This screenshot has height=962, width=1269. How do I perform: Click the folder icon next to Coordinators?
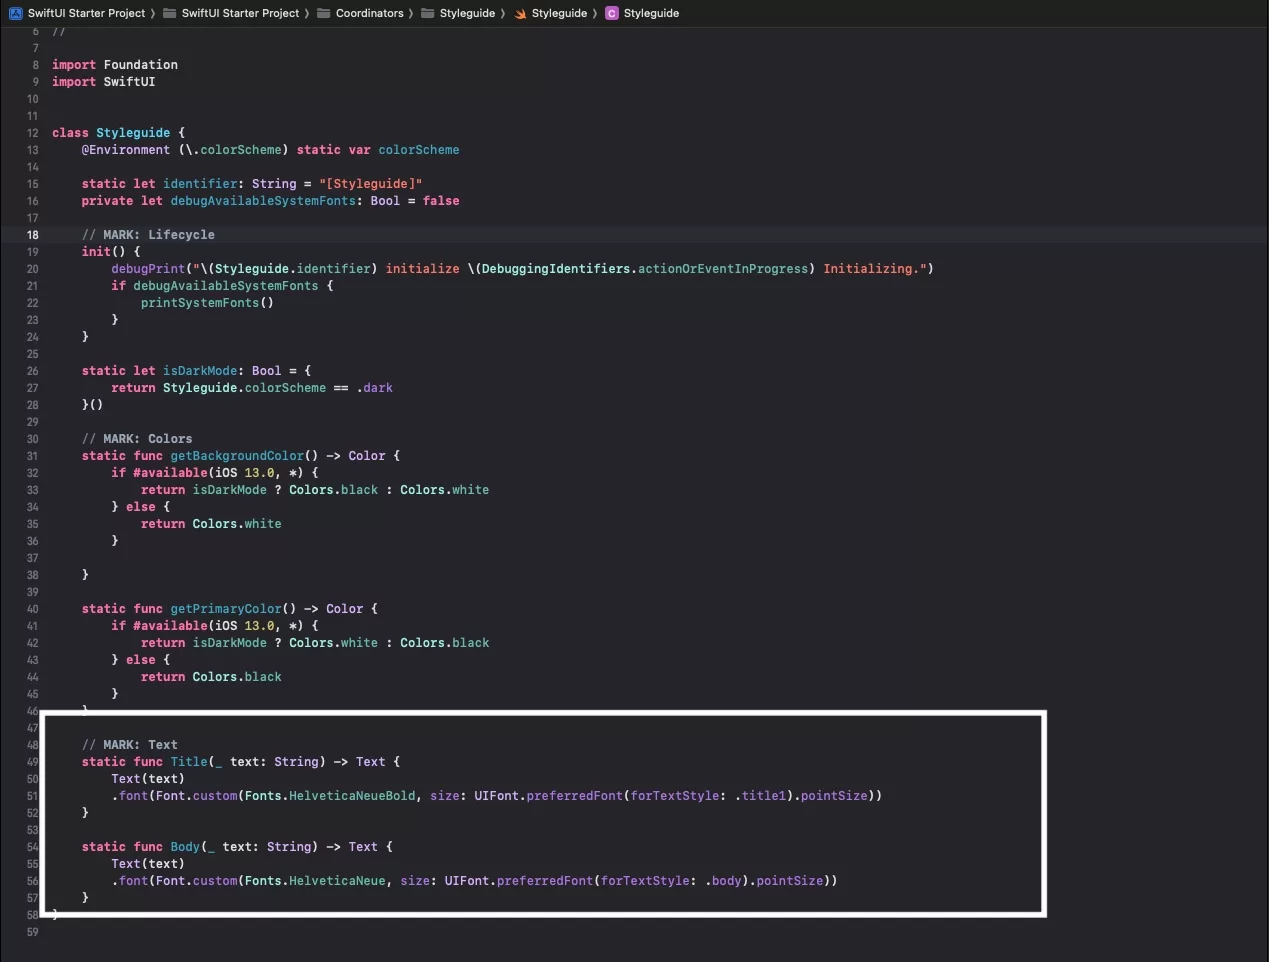324,13
